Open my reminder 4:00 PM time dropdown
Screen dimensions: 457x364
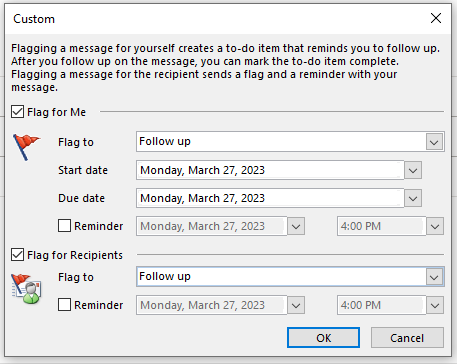point(435,226)
